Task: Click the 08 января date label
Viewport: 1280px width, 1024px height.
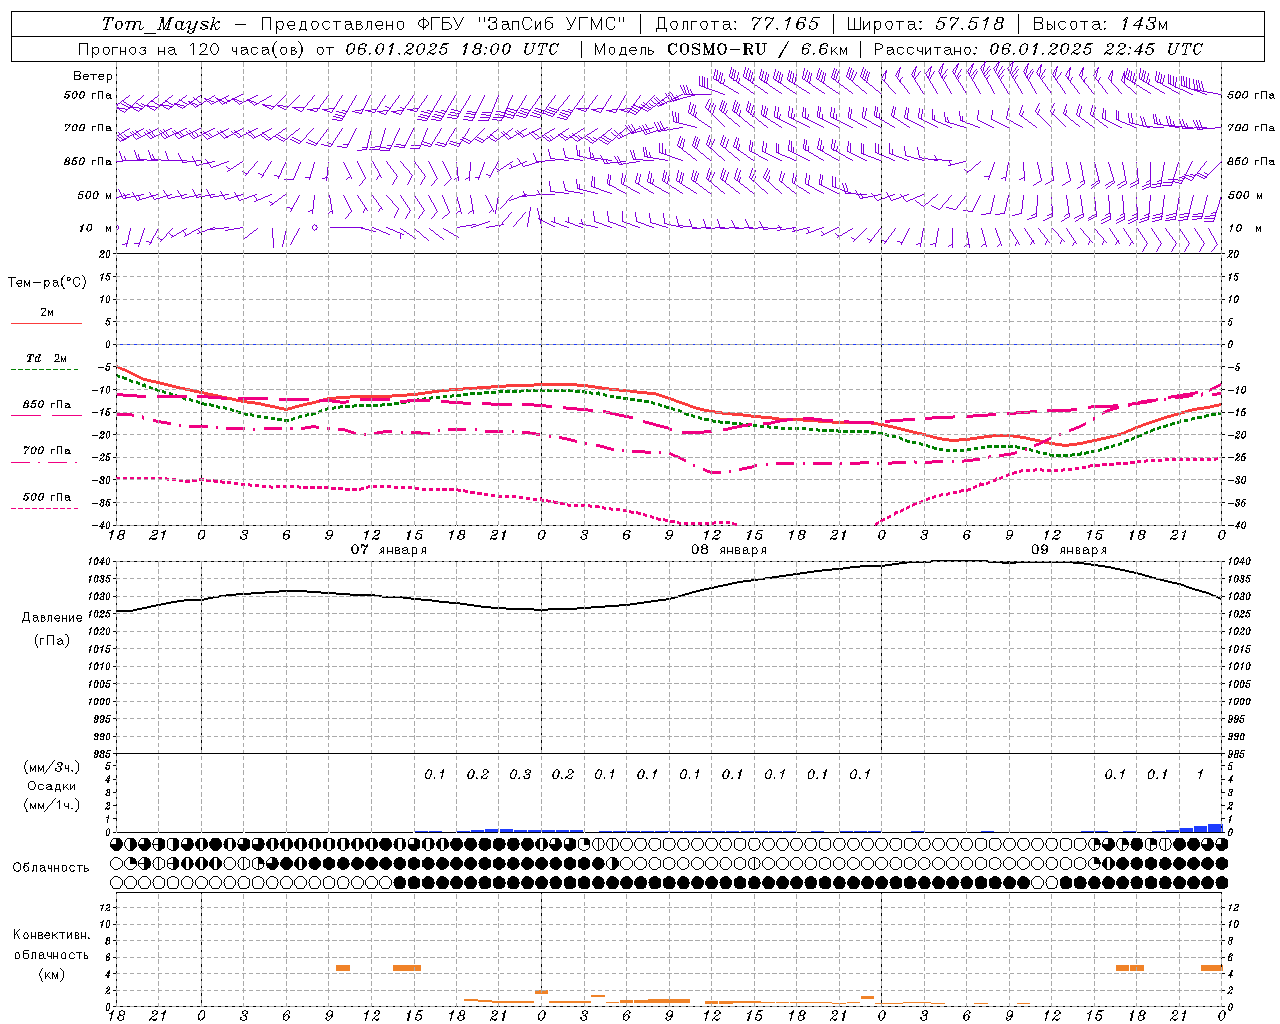Action: click(729, 549)
